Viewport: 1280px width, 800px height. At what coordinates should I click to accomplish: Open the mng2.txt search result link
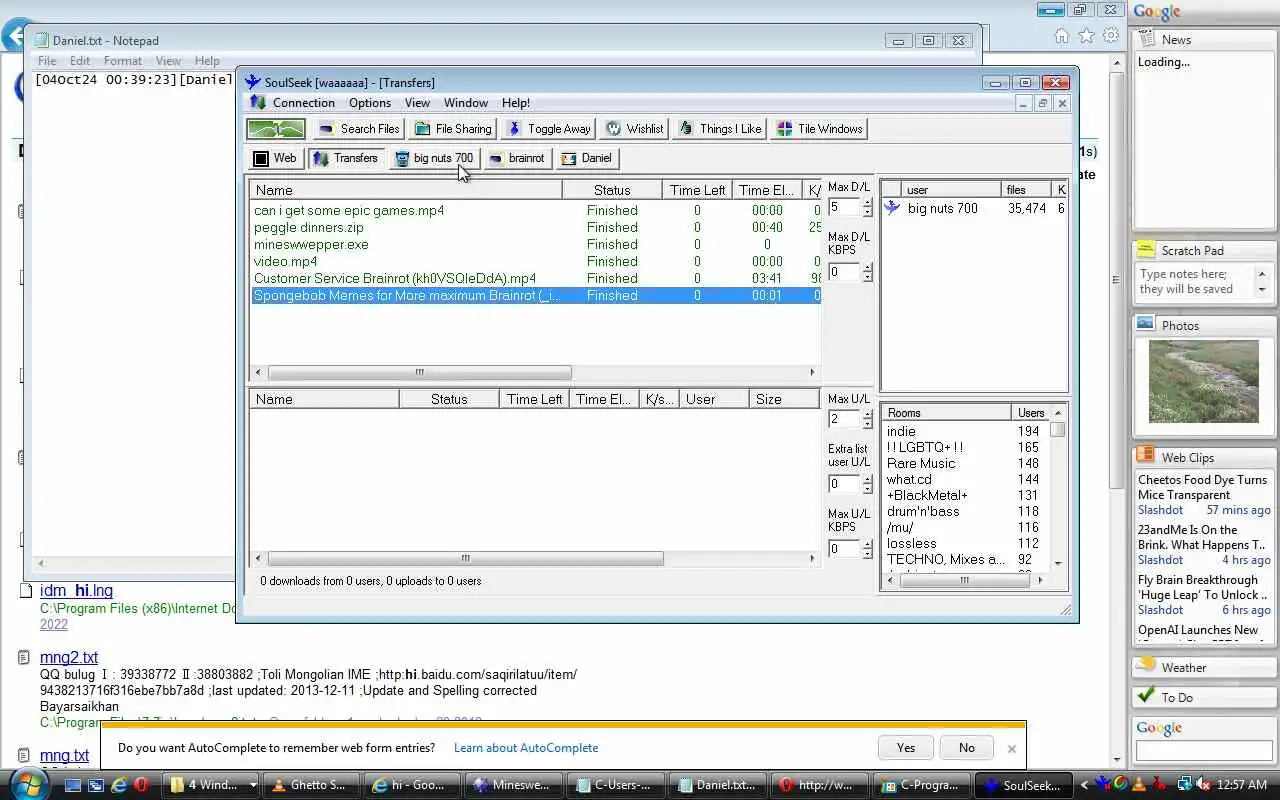[x=69, y=657]
